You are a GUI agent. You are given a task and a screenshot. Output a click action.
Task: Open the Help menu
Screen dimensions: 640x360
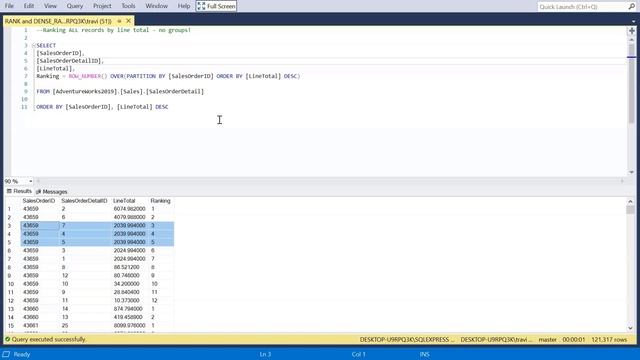(184, 6)
